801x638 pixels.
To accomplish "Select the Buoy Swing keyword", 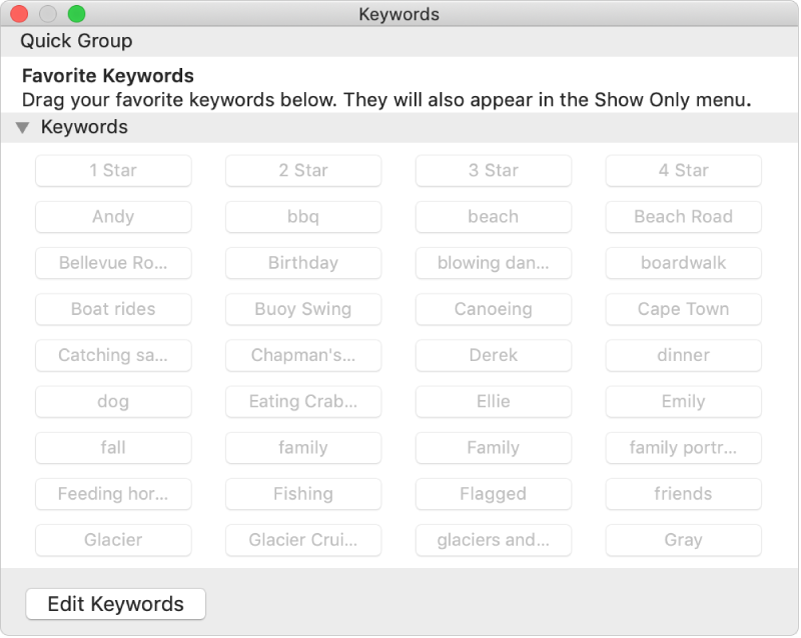I will (x=303, y=309).
